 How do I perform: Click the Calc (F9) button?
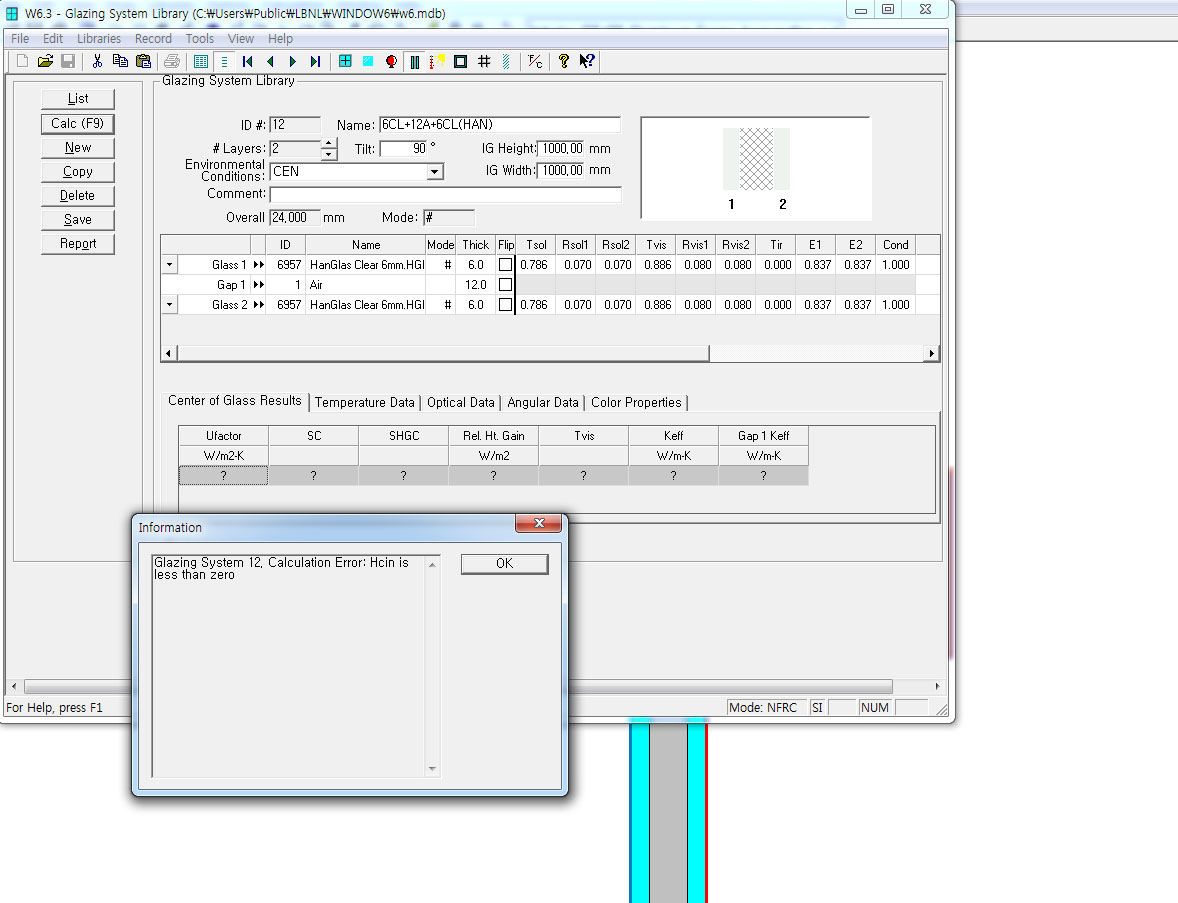click(x=78, y=124)
